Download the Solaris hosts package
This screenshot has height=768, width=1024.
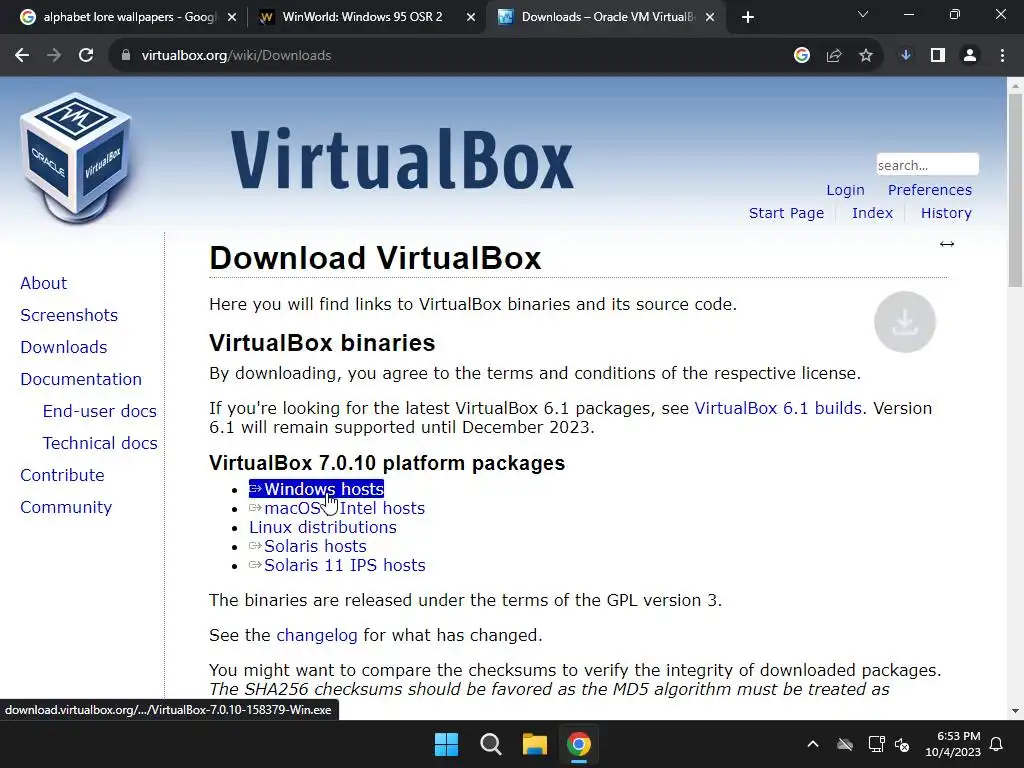click(308, 546)
